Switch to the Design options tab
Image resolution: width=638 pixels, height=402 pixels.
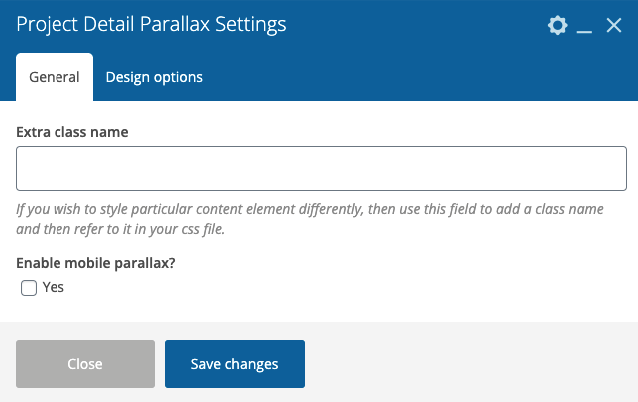tap(154, 77)
